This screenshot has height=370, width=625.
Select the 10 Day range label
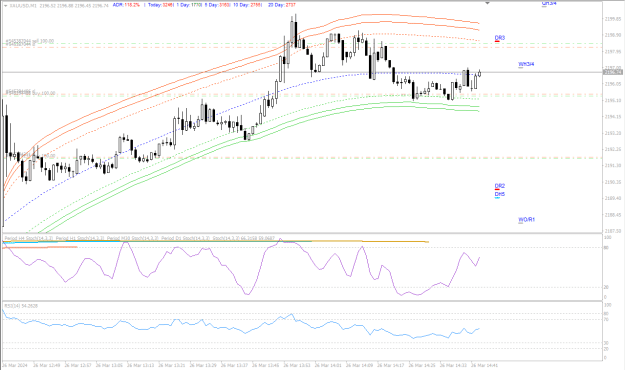(248, 5)
